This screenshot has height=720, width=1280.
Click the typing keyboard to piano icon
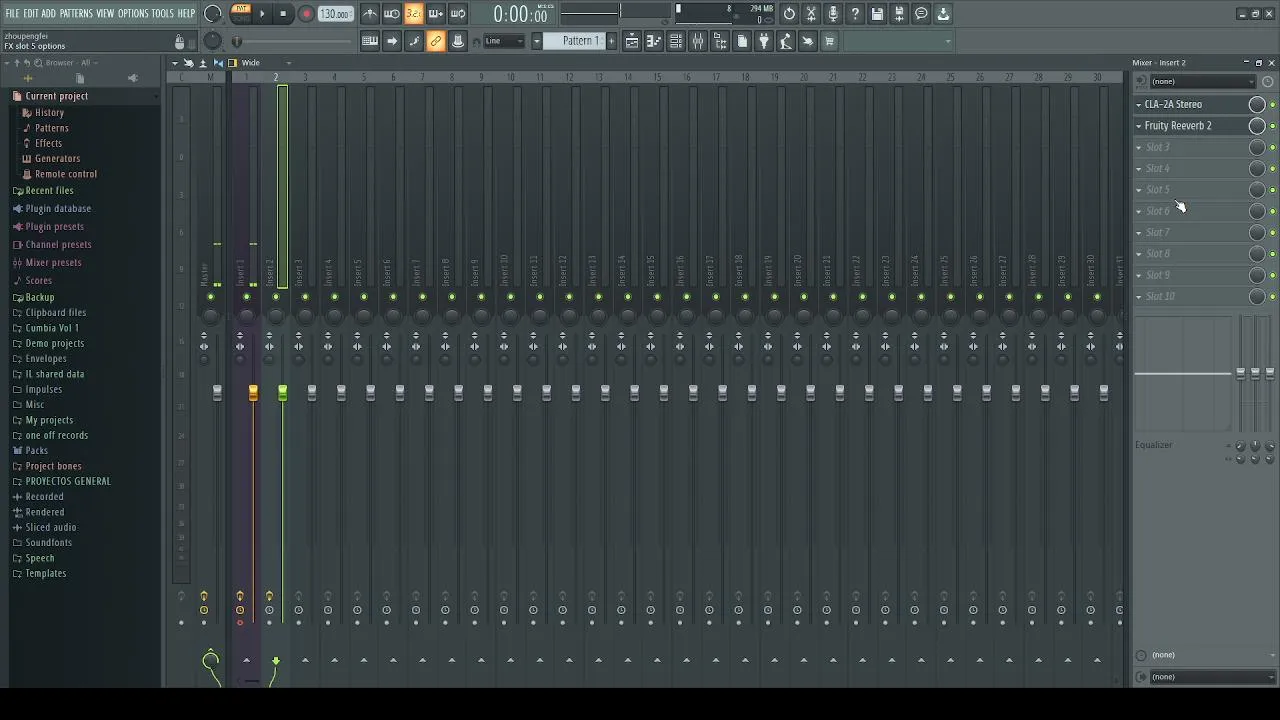tap(370, 41)
